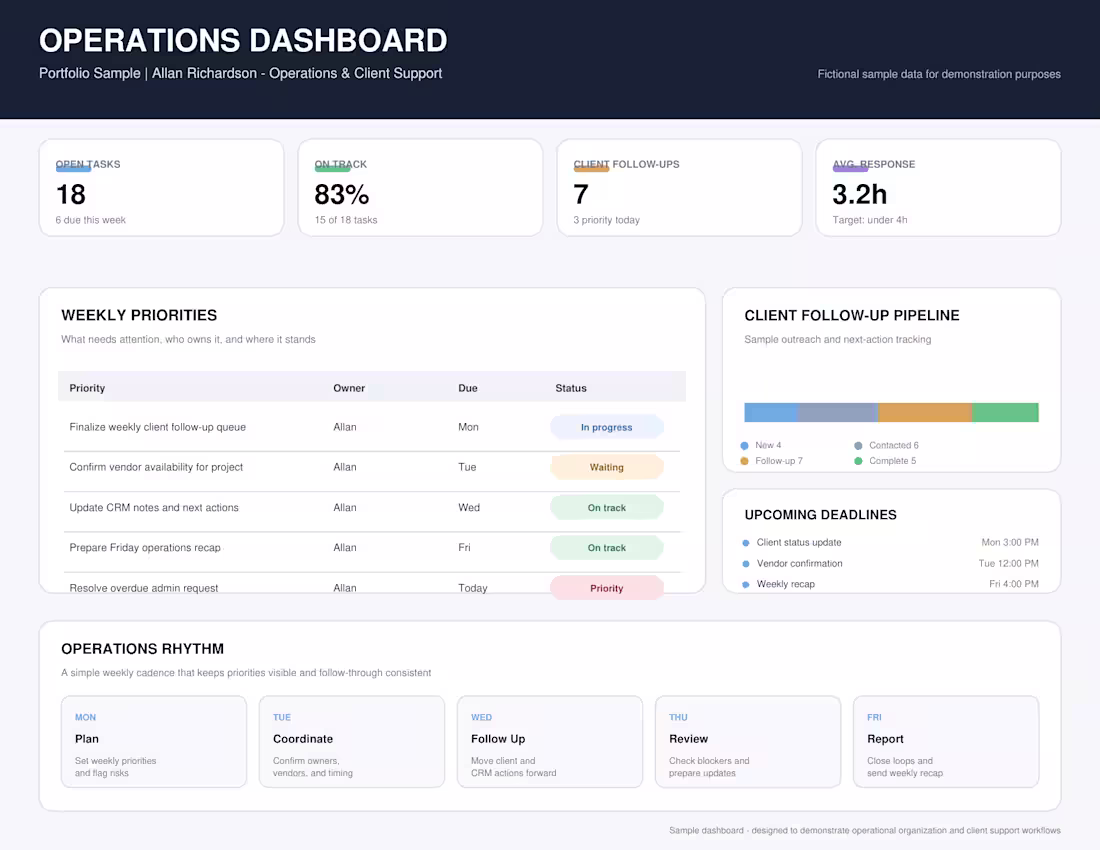Click the 'Today' due cell
1100x850 pixels.
(x=473, y=588)
